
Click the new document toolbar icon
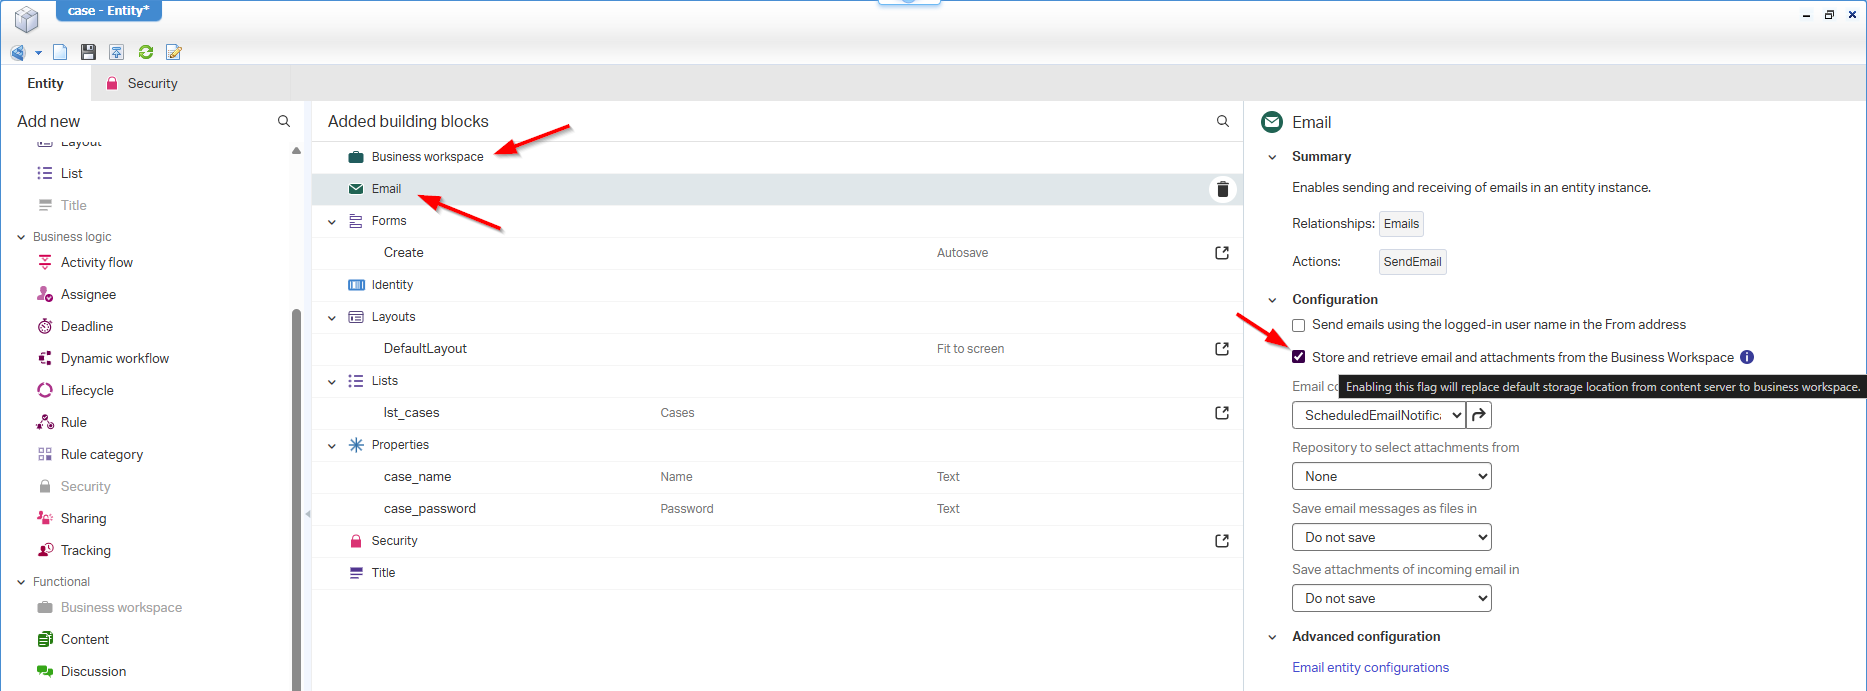(60, 52)
